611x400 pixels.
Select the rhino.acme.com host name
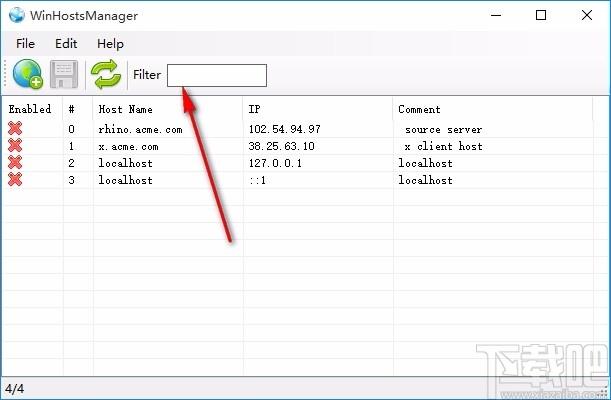point(140,129)
